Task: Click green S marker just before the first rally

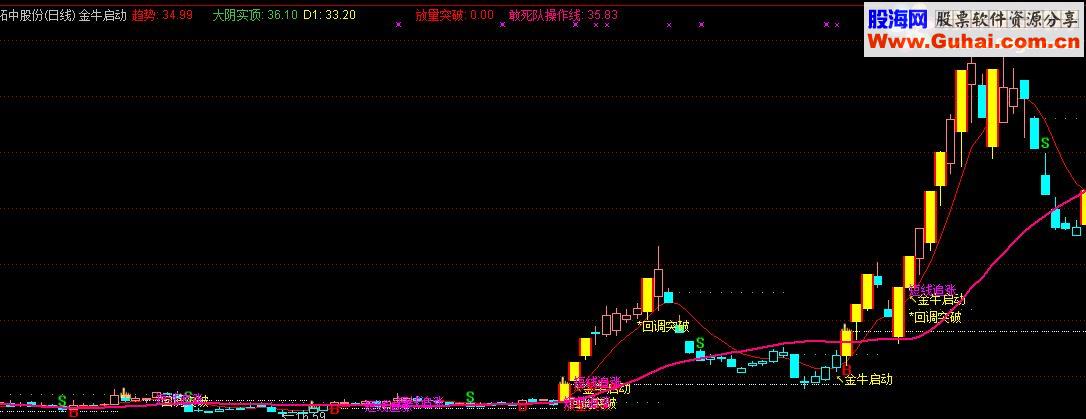Action: pyautogui.click(x=470, y=397)
